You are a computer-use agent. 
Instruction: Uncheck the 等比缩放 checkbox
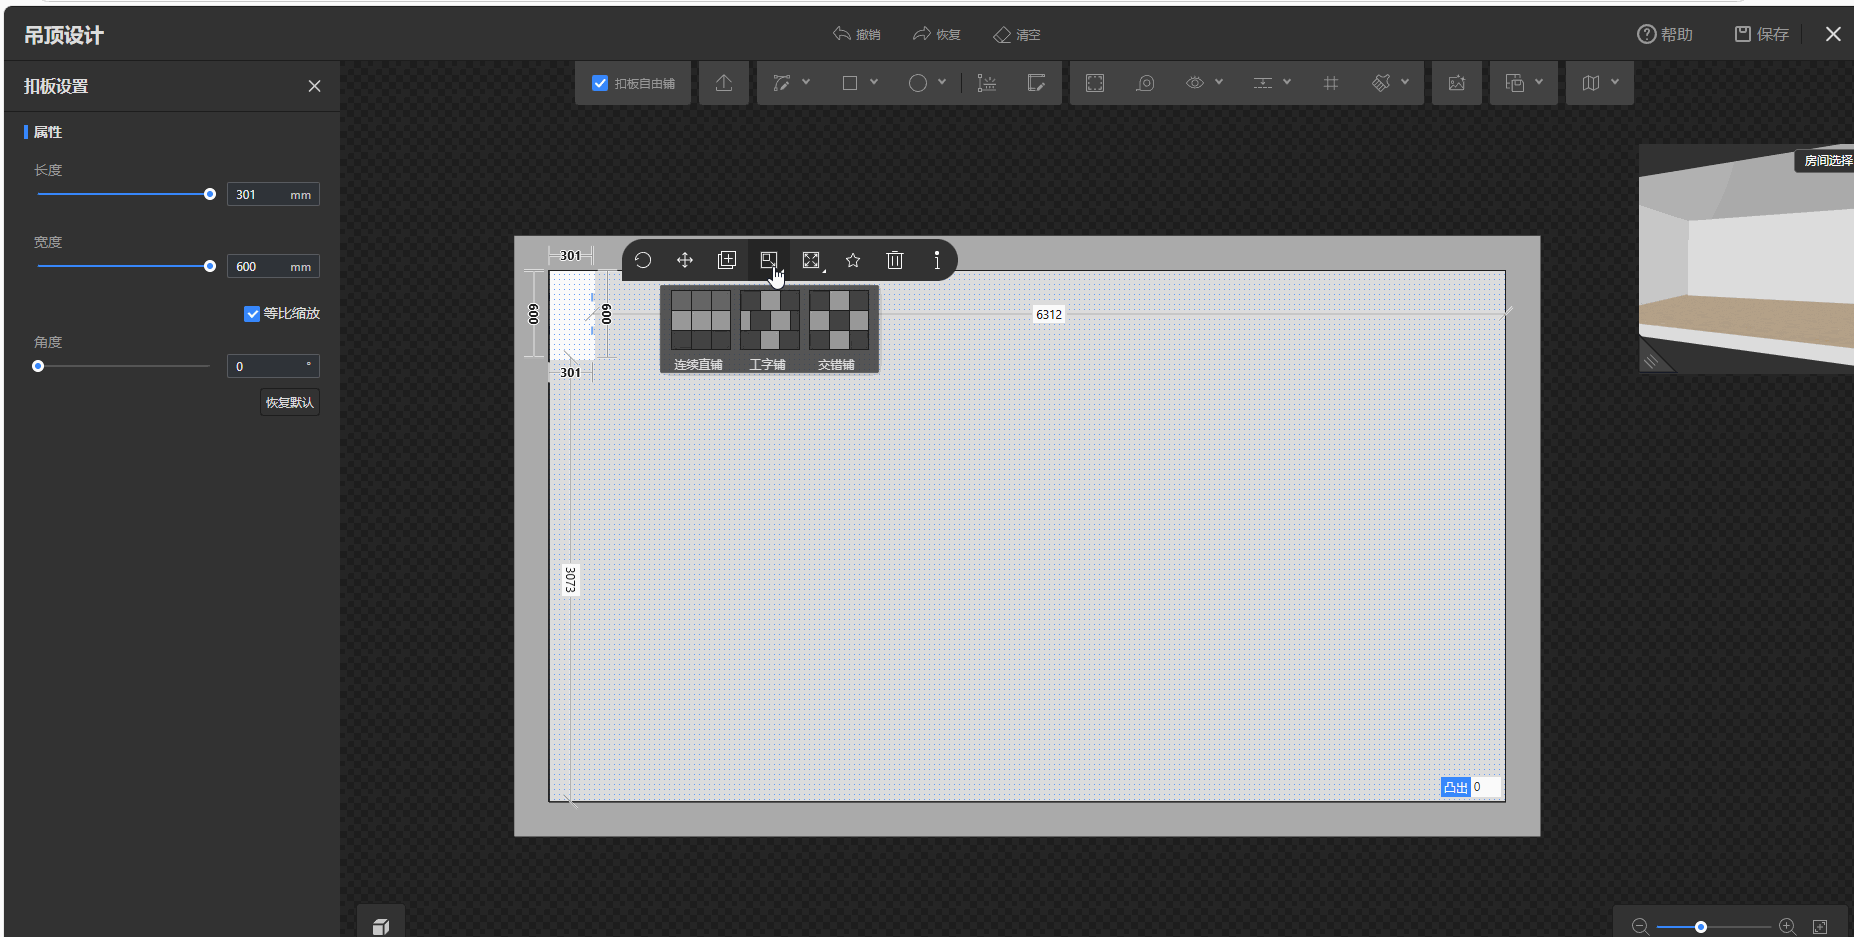(x=252, y=314)
